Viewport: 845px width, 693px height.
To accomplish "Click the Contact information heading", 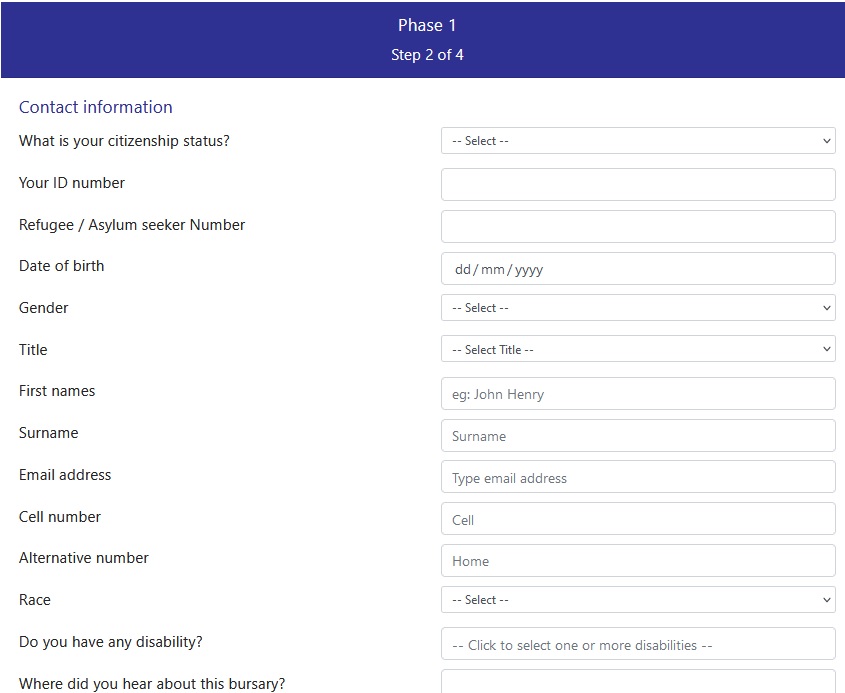I will coord(96,107).
